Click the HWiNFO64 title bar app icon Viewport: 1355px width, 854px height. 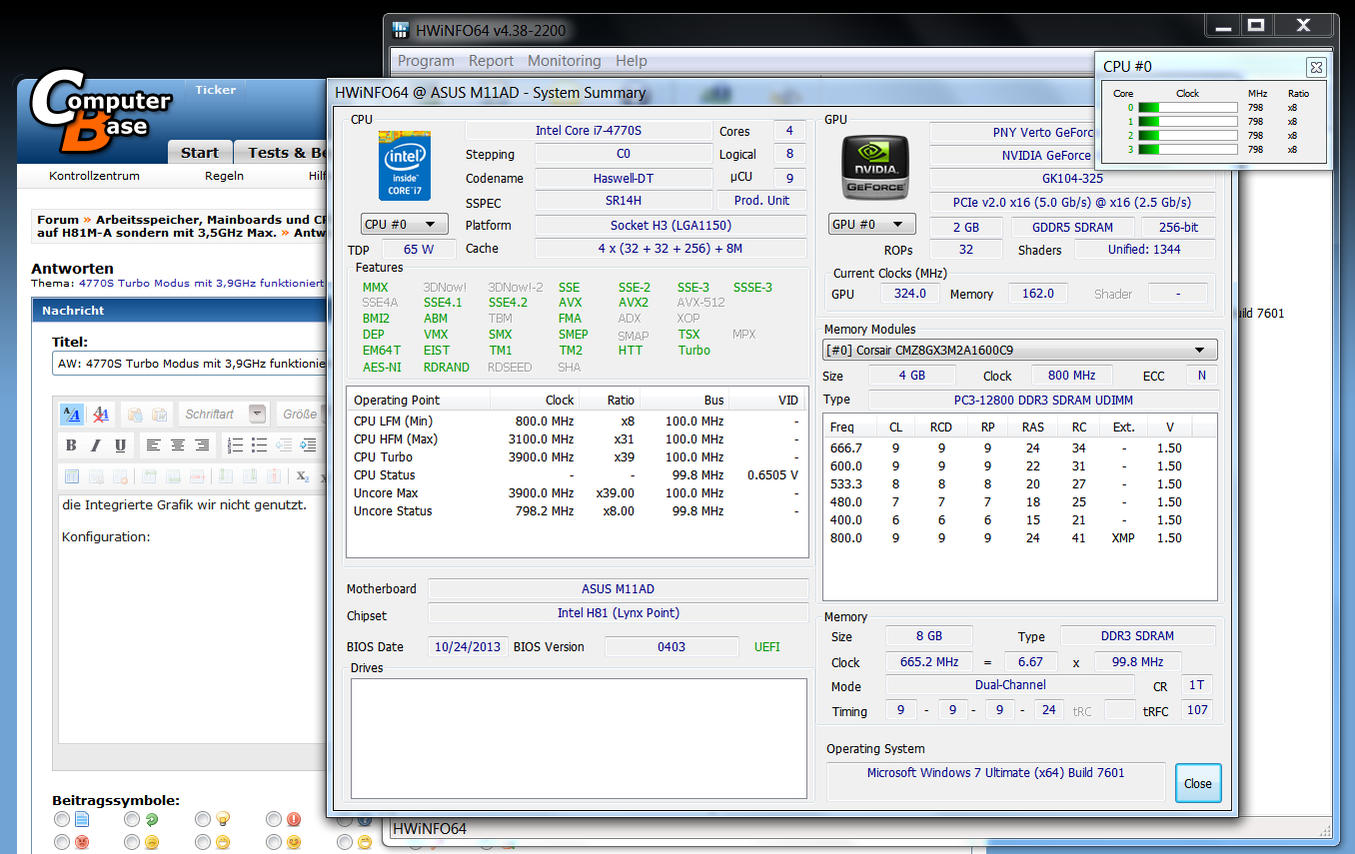click(x=401, y=30)
